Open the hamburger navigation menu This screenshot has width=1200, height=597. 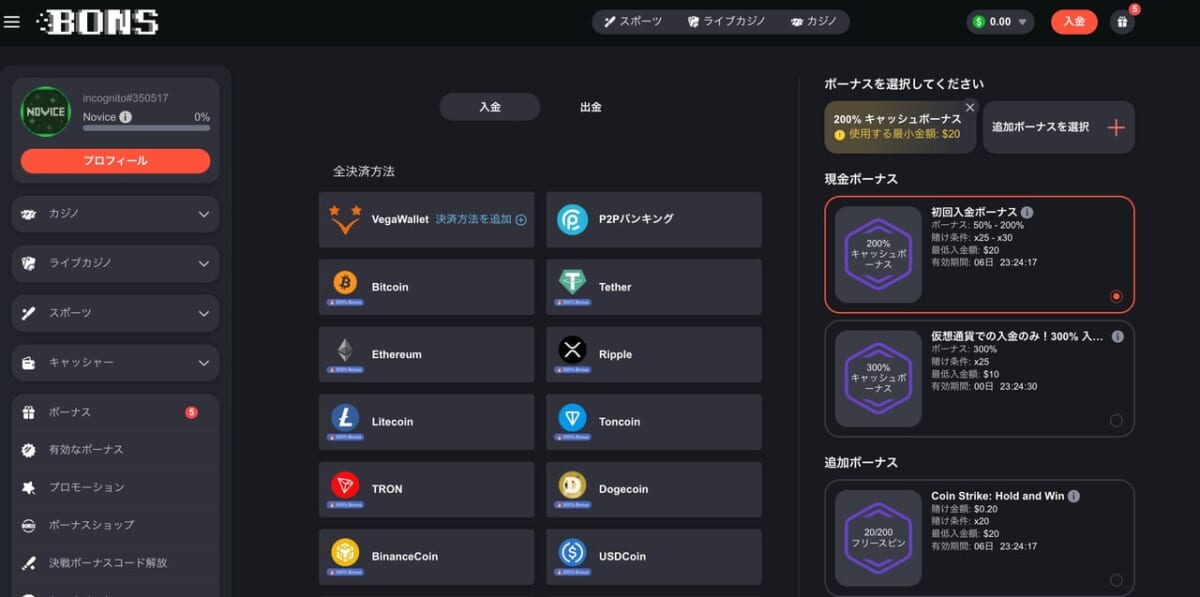pyautogui.click(x=13, y=21)
